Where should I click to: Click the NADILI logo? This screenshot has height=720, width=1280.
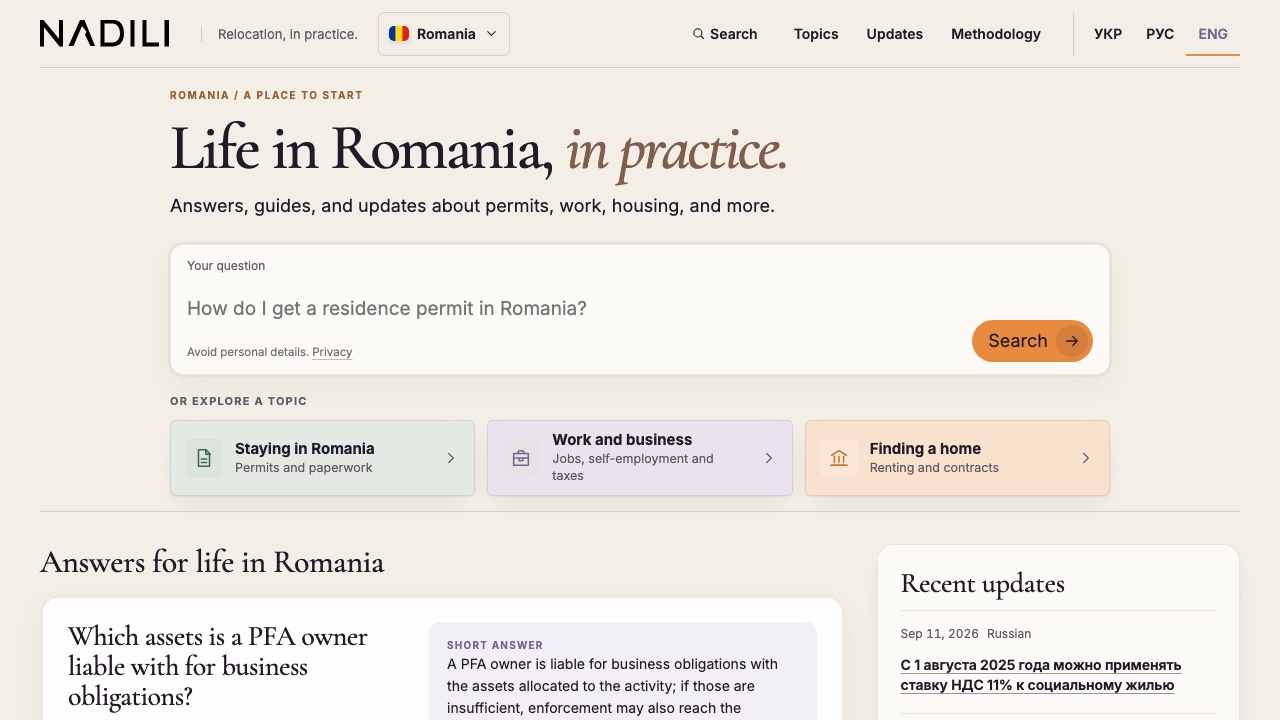105,34
